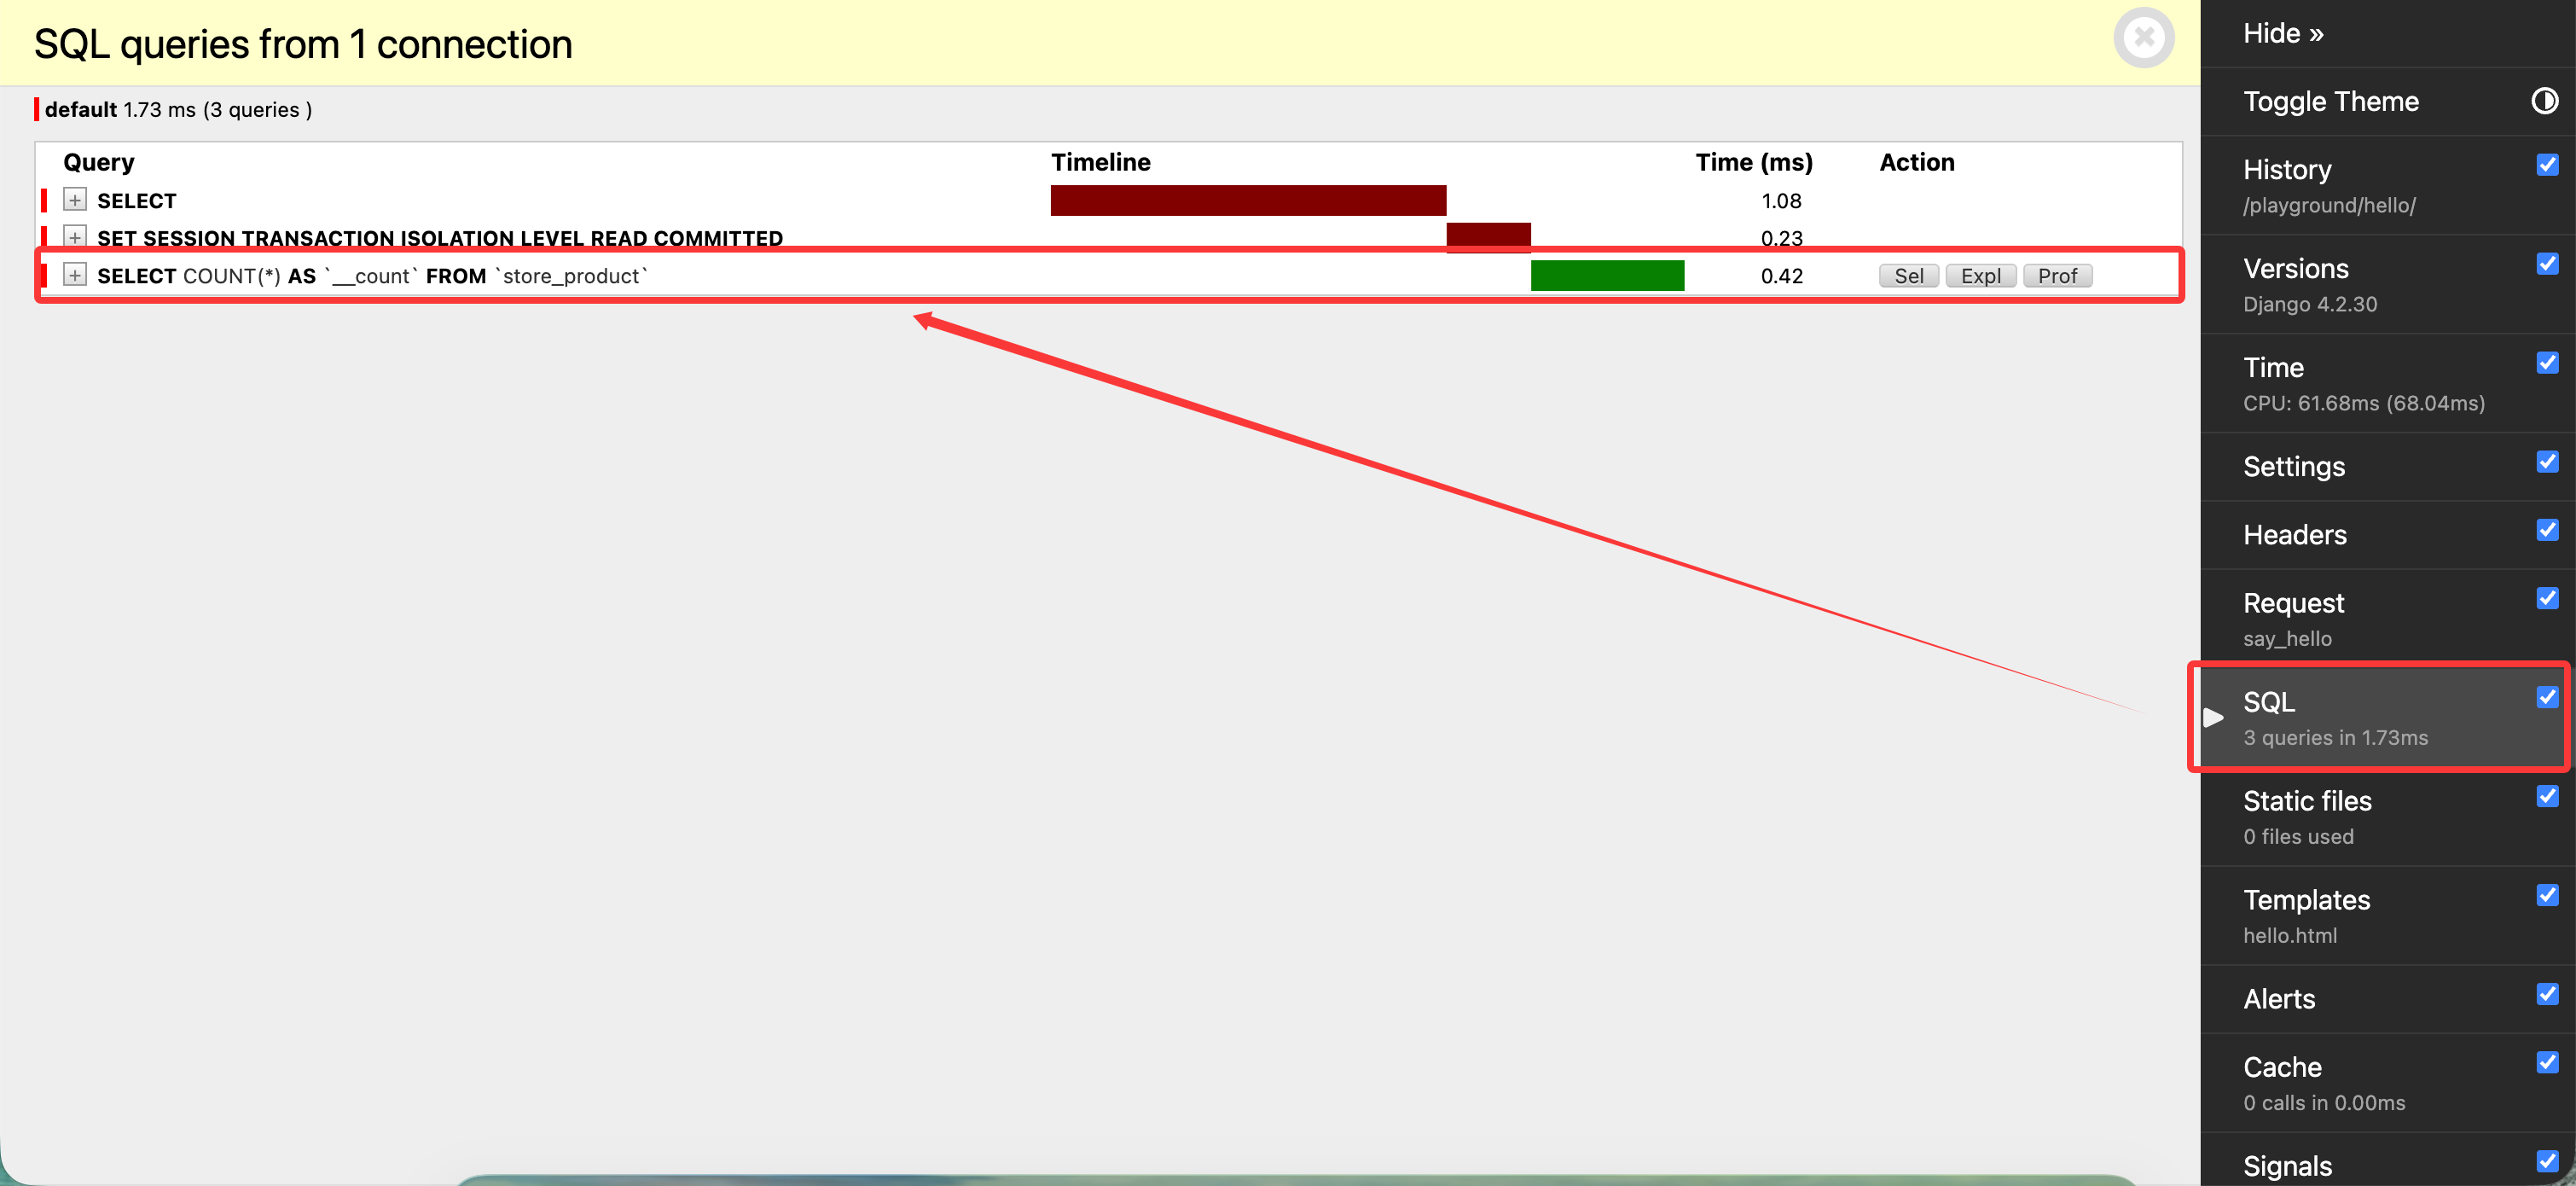Uncheck the History panel checkbox

tap(2547, 164)
